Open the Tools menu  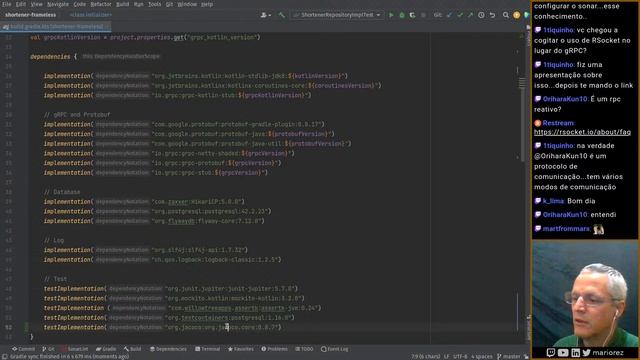click(154, 4)
